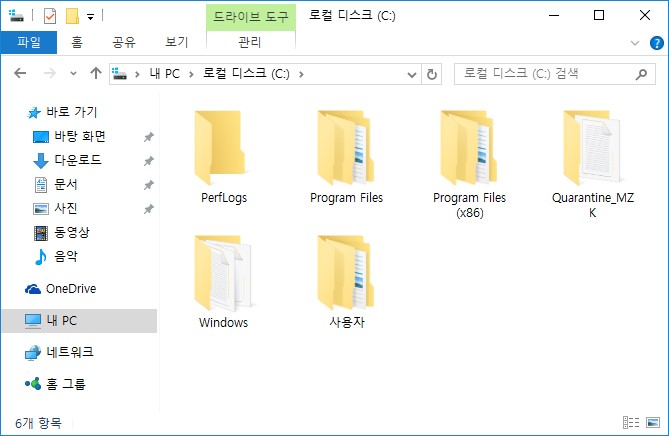Open the address bar history dropdown
Image resolution: width=669 pixels, height=436 pixels.
[x=412, y=75]
